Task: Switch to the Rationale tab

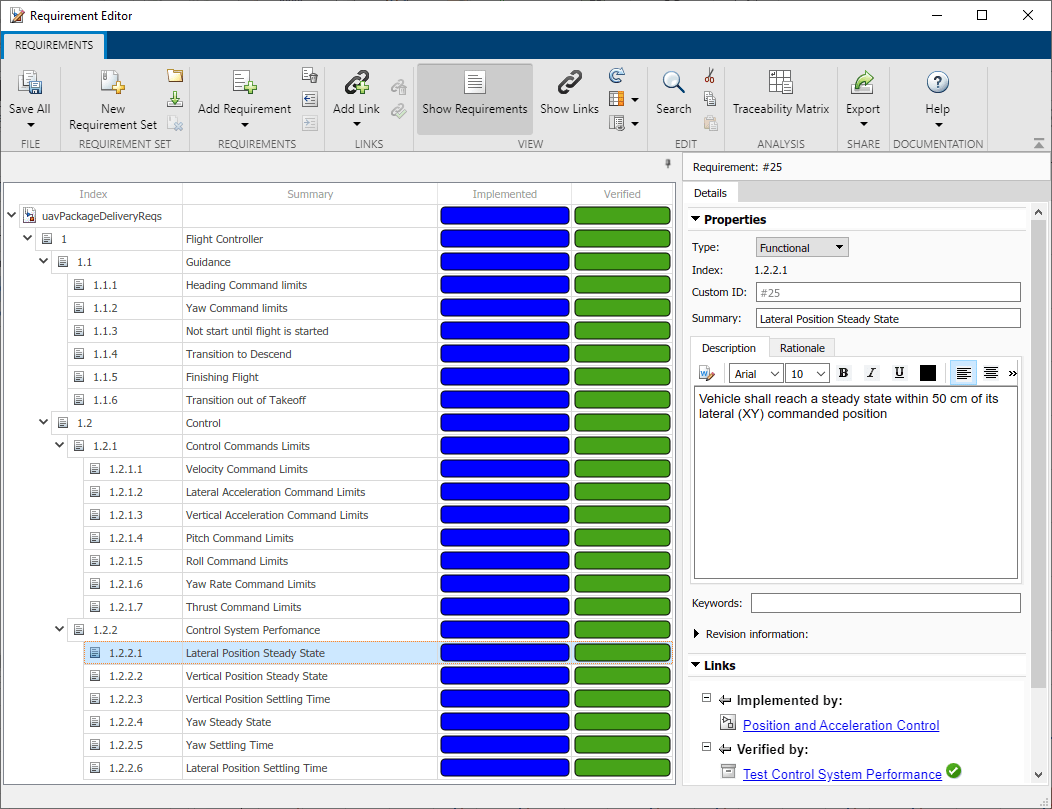Action: coord(802,348)
